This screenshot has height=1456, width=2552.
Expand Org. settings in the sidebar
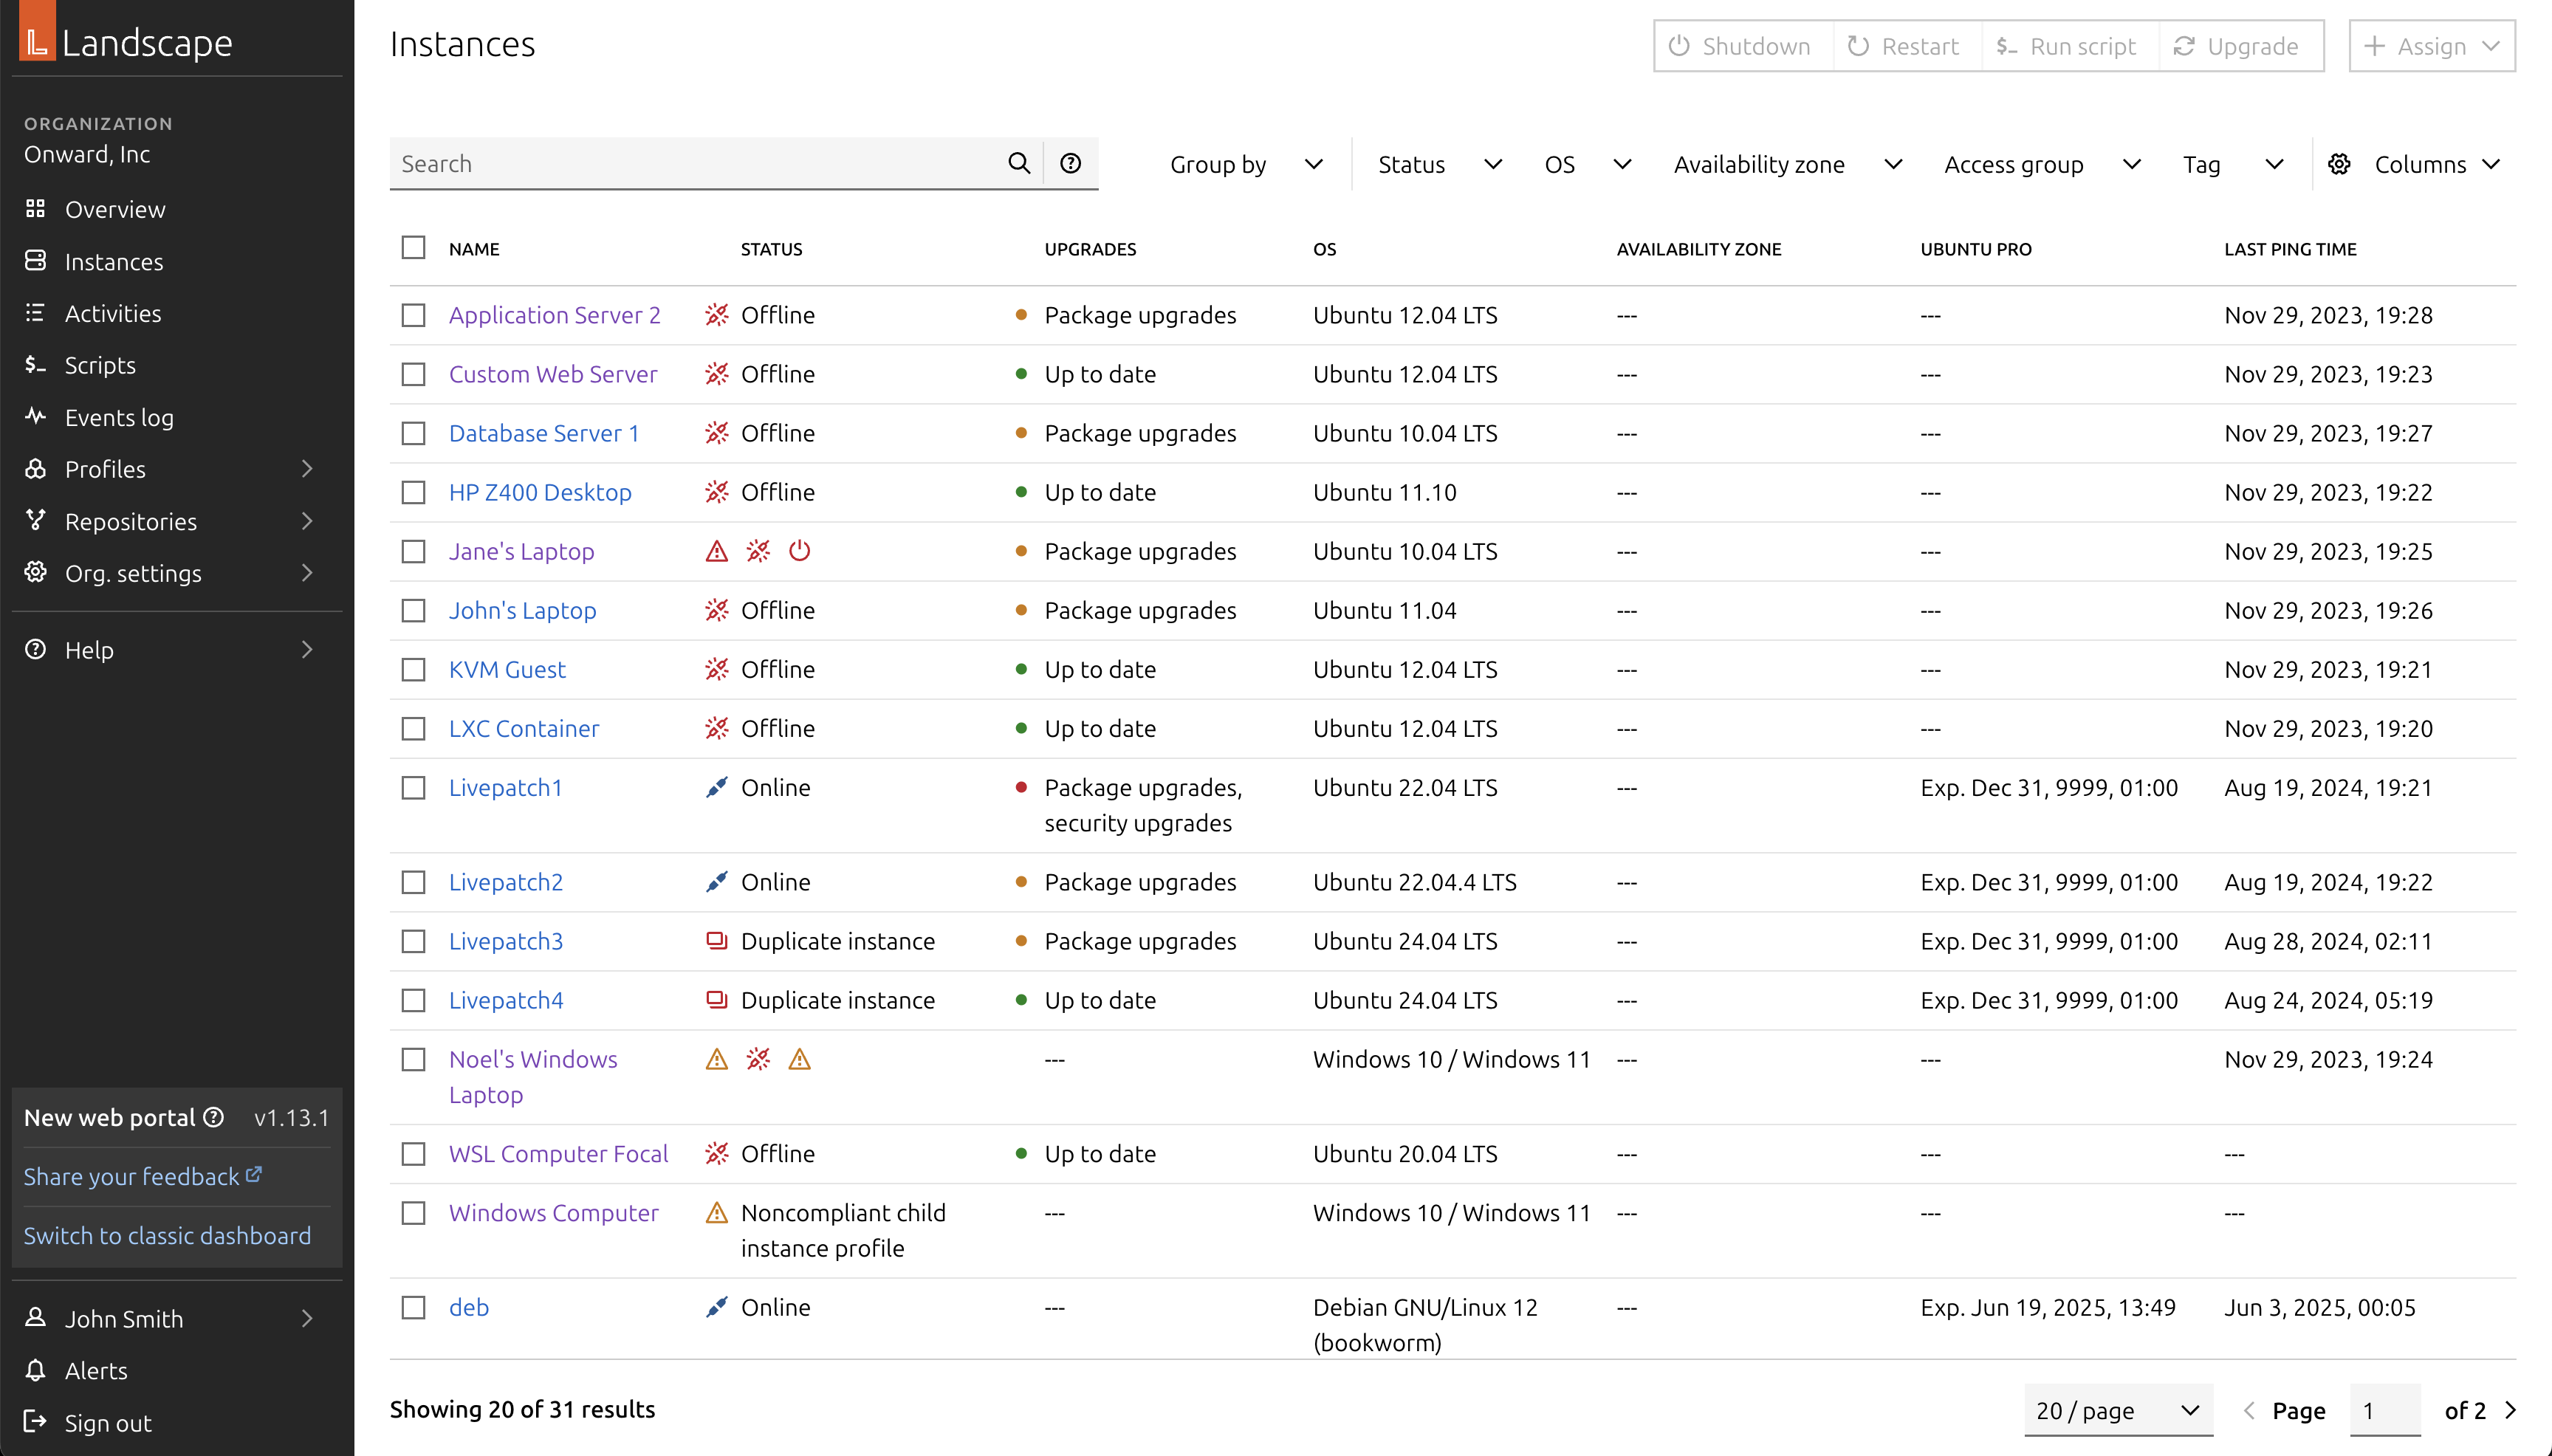pos(177,573)
